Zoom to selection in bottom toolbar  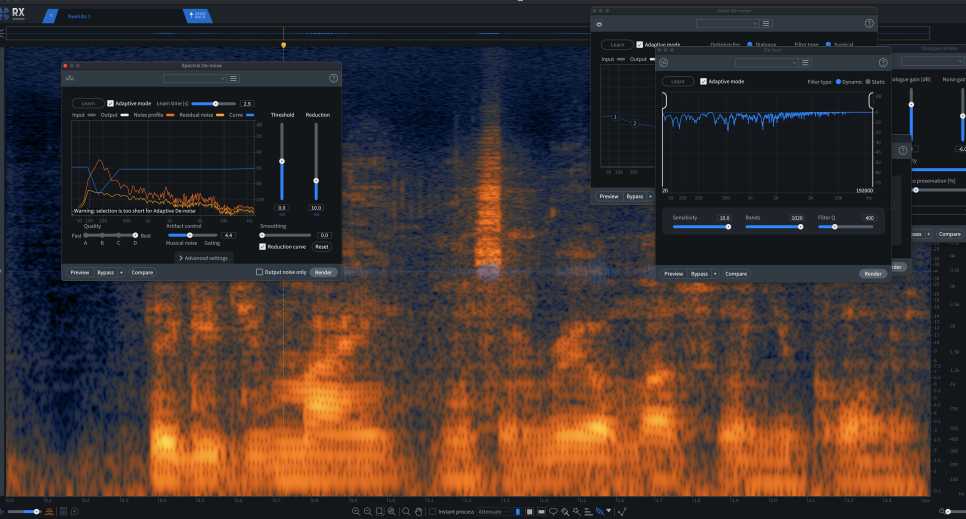point(380,512)
